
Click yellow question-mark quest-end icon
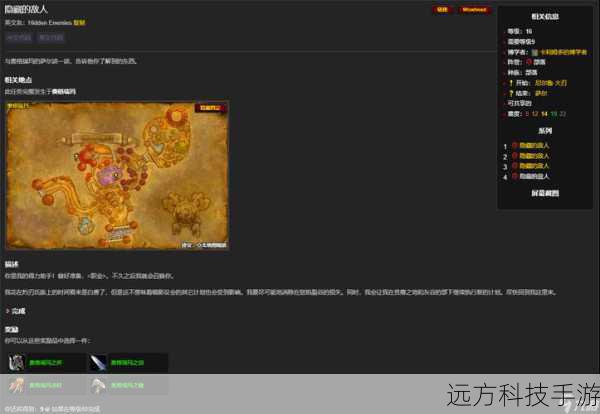[511, 93]
